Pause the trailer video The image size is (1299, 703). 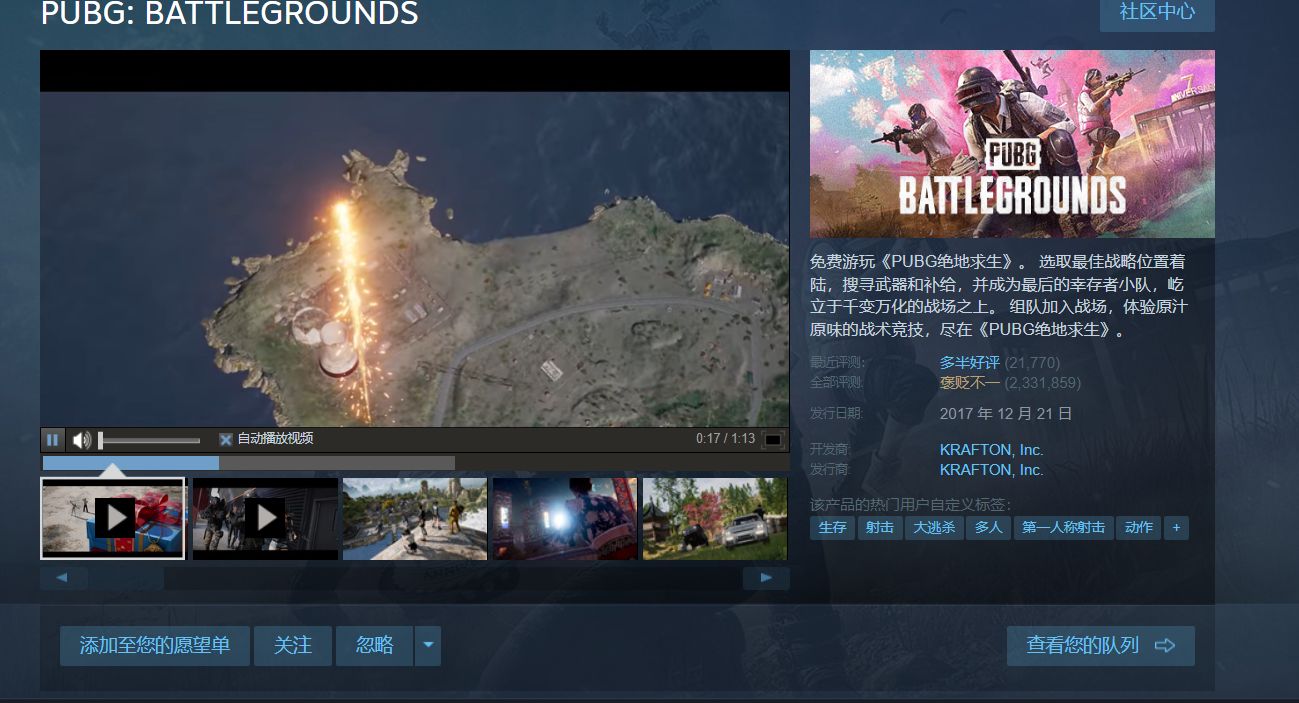(52, 439)
